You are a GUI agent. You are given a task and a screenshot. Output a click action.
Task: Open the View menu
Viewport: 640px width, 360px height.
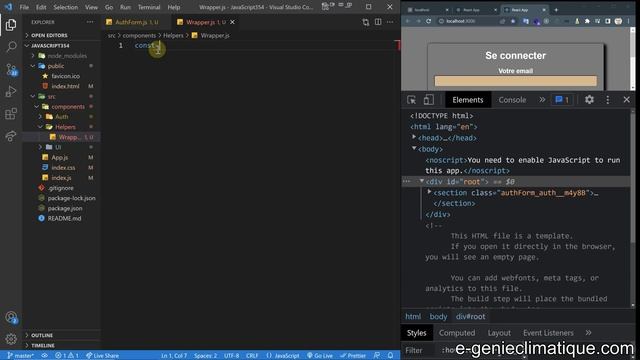click(91, 7)
